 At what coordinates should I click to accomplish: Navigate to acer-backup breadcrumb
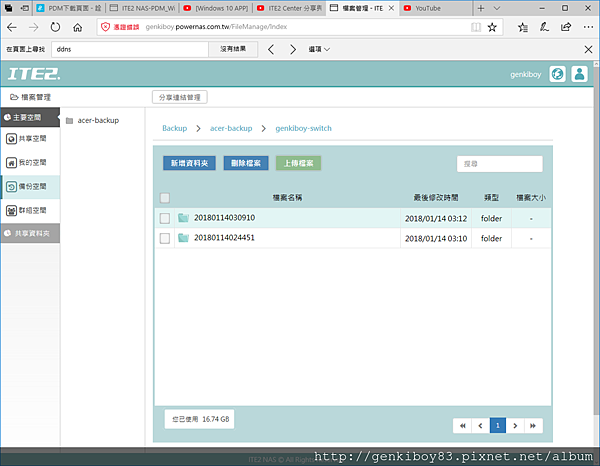[x=231, y=128]
